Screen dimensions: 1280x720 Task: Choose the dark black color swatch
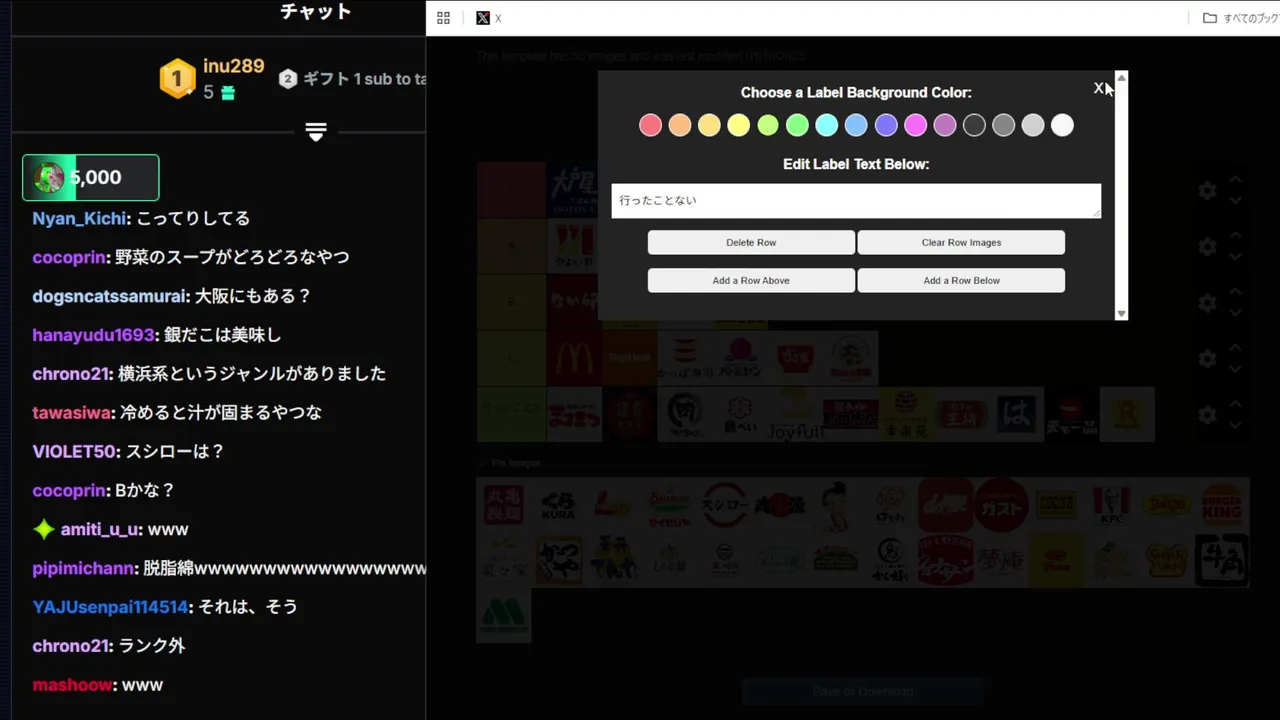coord(974,125)
